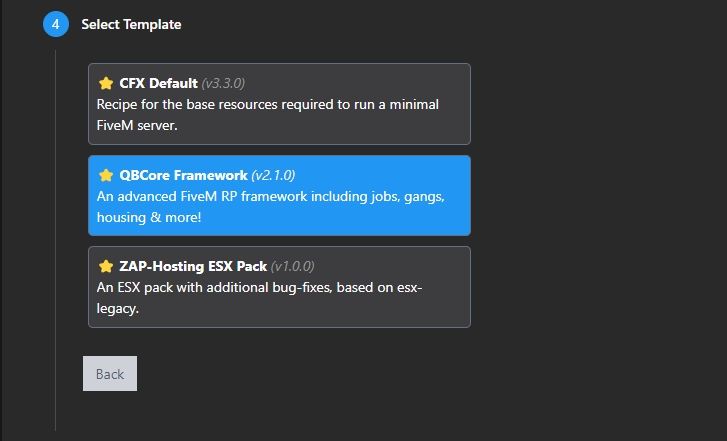Go back with the Back button
The image size is (727, 441).
(110, 373)
